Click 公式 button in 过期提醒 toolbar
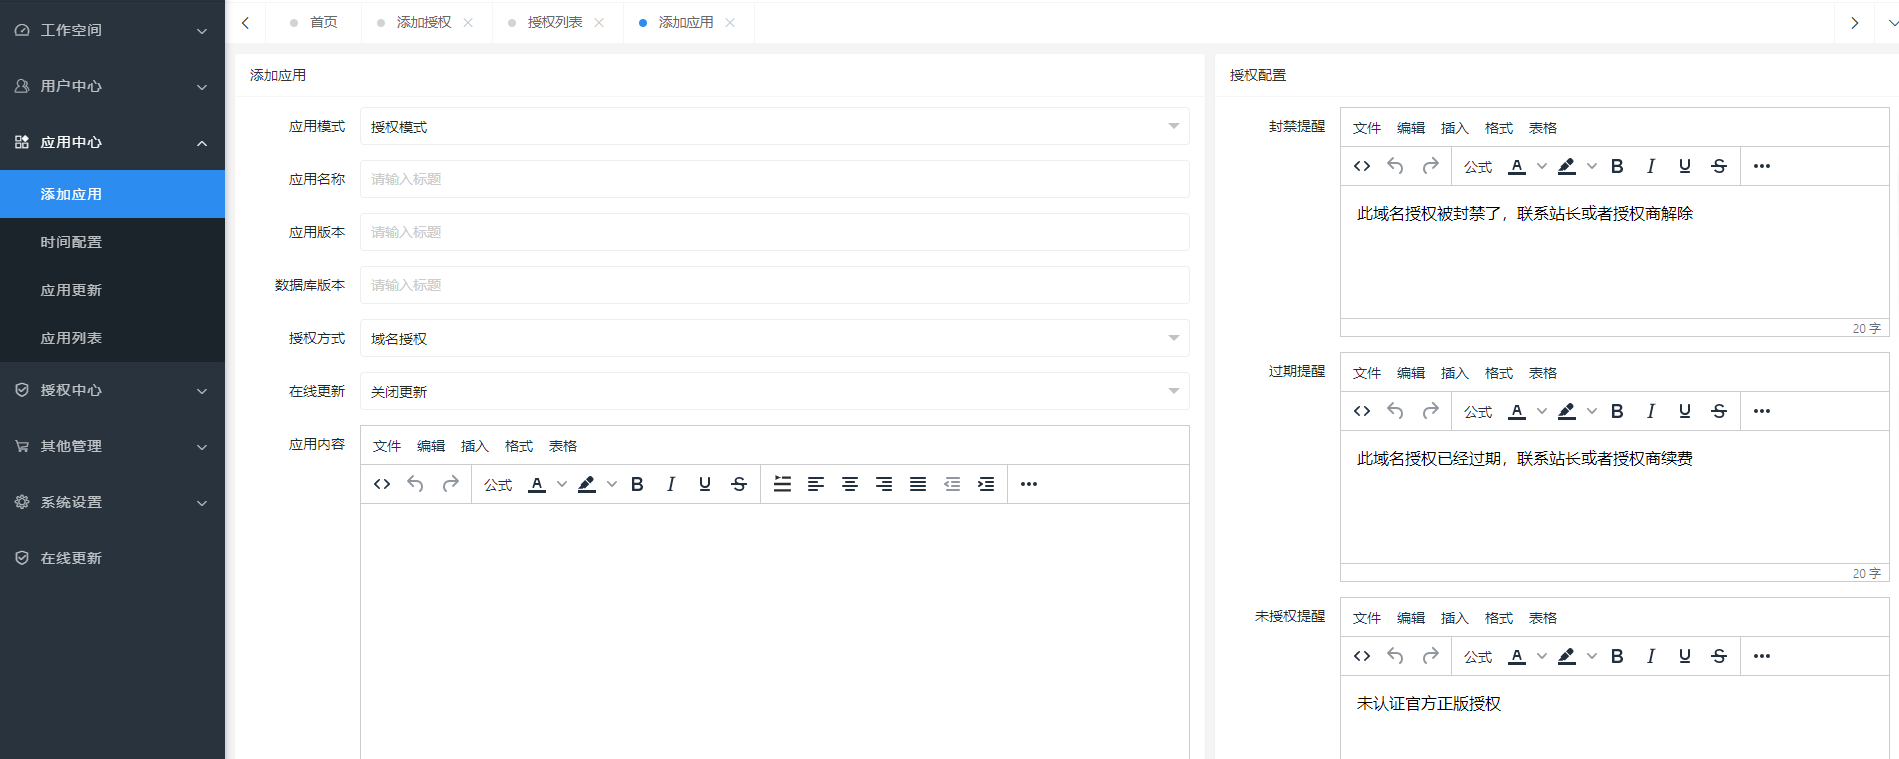This screenshot has height=759, width=1899. click(x=1477, y=411)
